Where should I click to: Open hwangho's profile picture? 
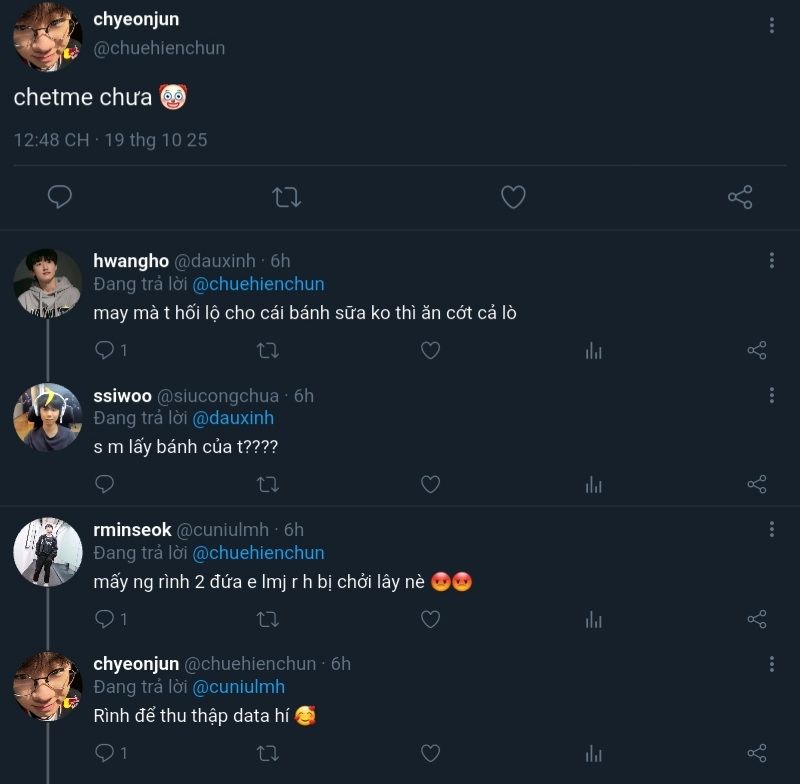[x=47, y=283]
